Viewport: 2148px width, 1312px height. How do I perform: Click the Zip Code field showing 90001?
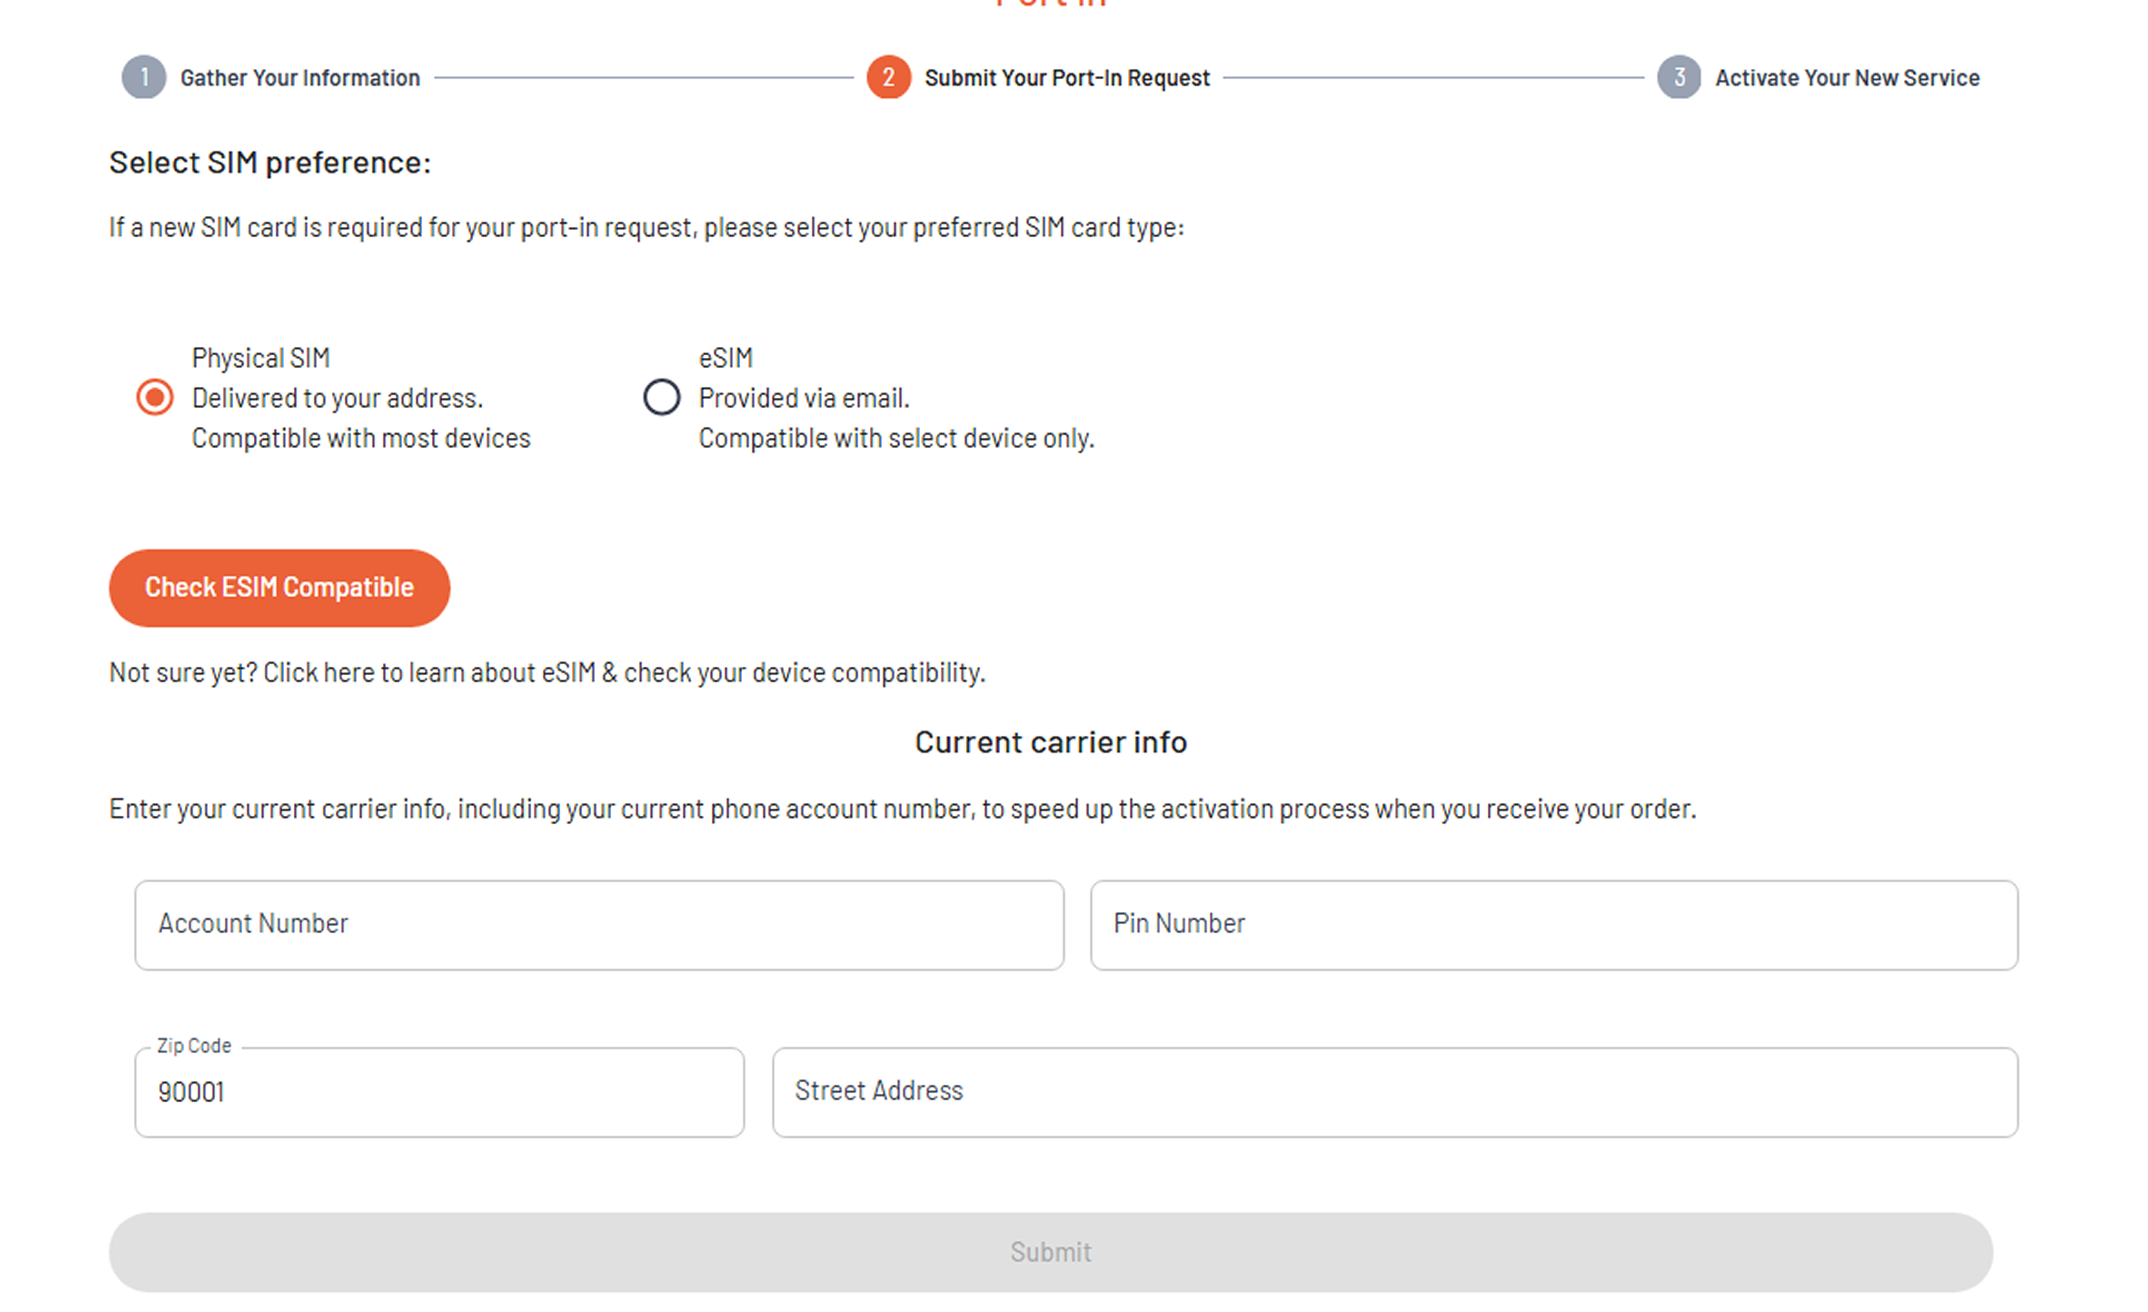pos(439,1091)
